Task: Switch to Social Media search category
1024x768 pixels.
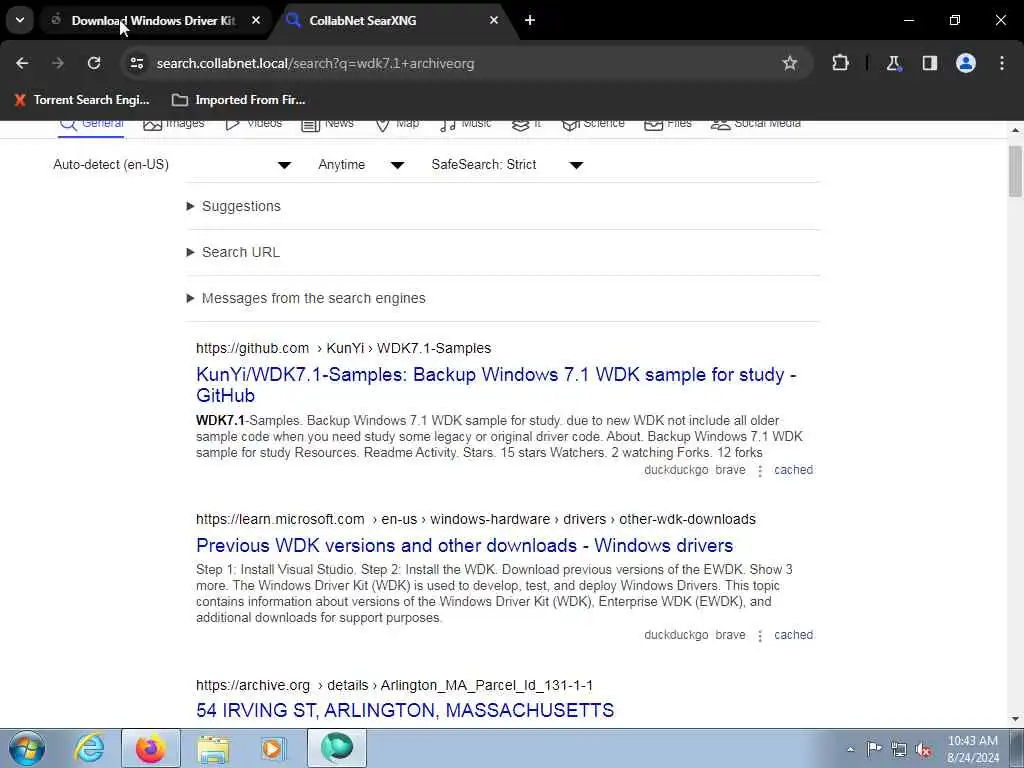Action: tap(756, 124)
